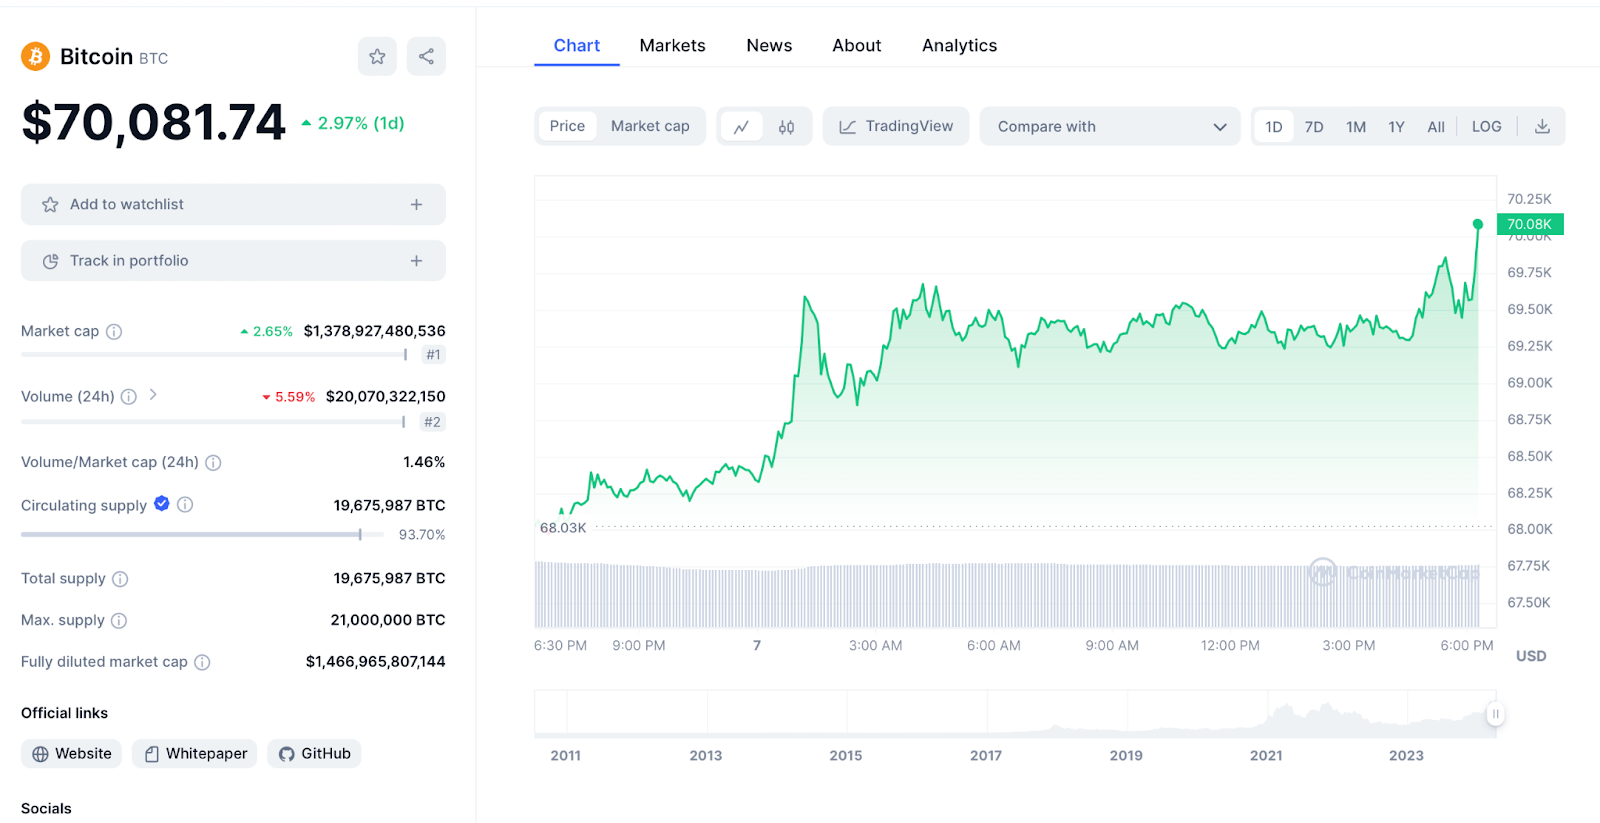The height and width of the screenshot is (823, 1600).
Task: Switch to the News tab
Action: pos(769,46)
